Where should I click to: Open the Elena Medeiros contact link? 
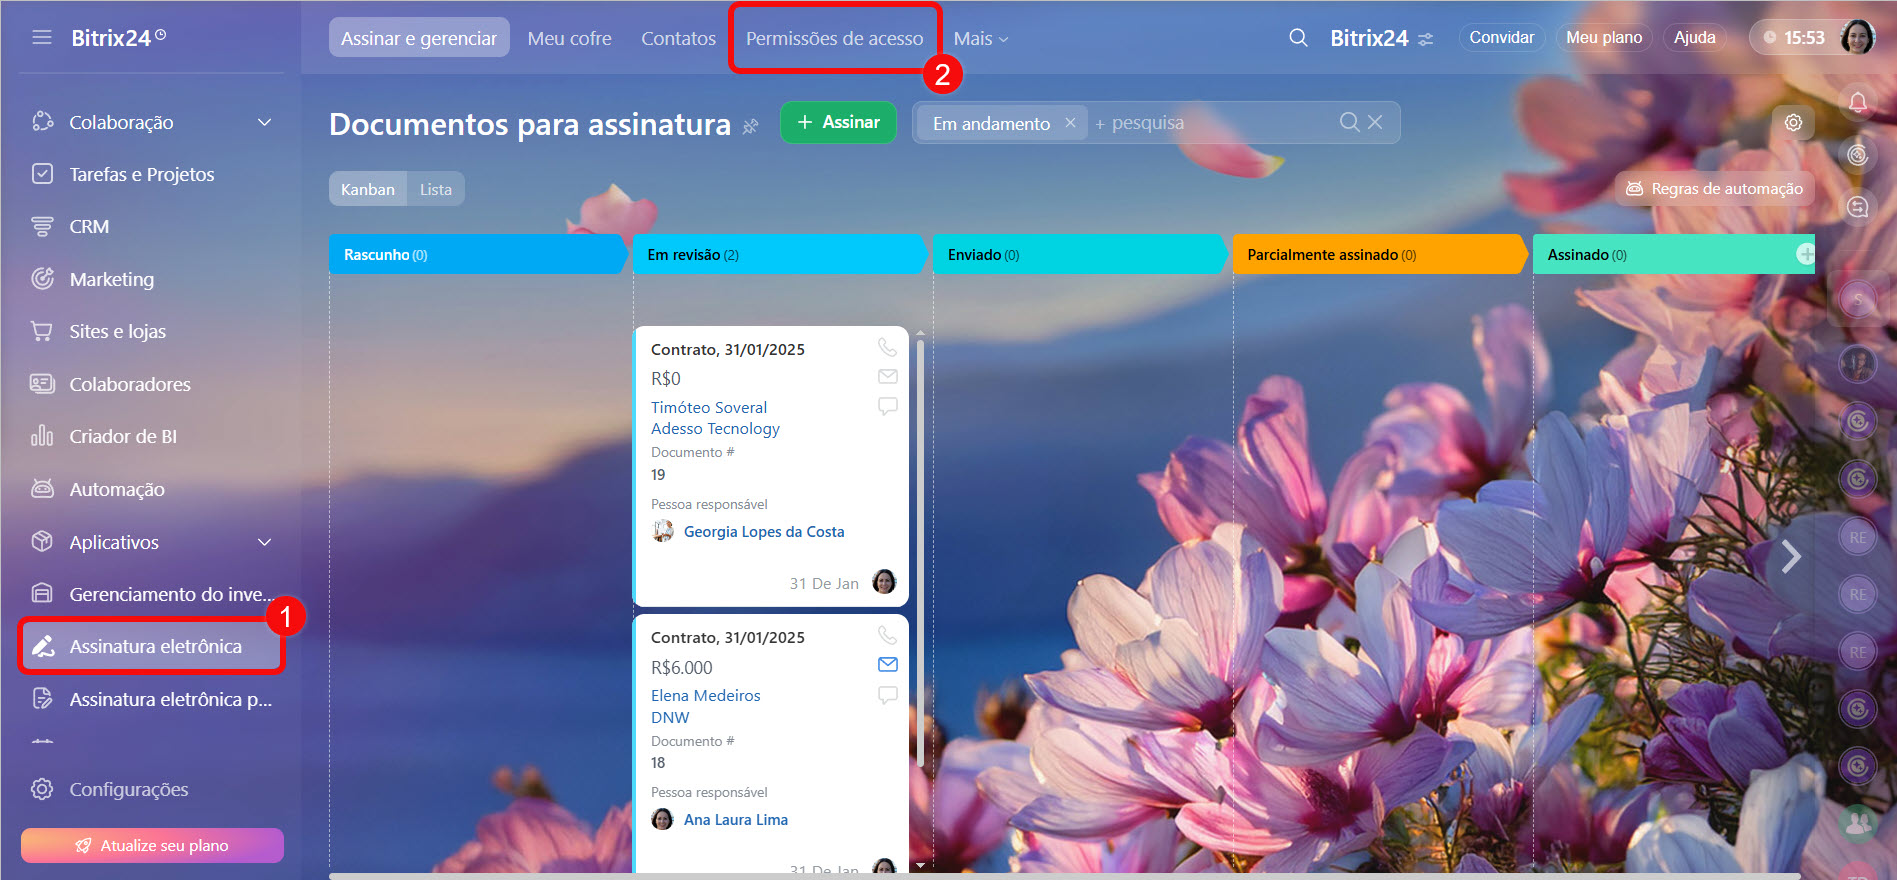tap(705, 695)
